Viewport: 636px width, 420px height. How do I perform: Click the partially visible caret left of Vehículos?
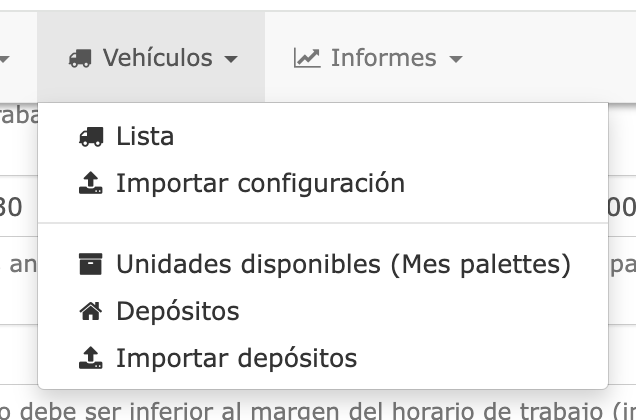coord(4,60)
